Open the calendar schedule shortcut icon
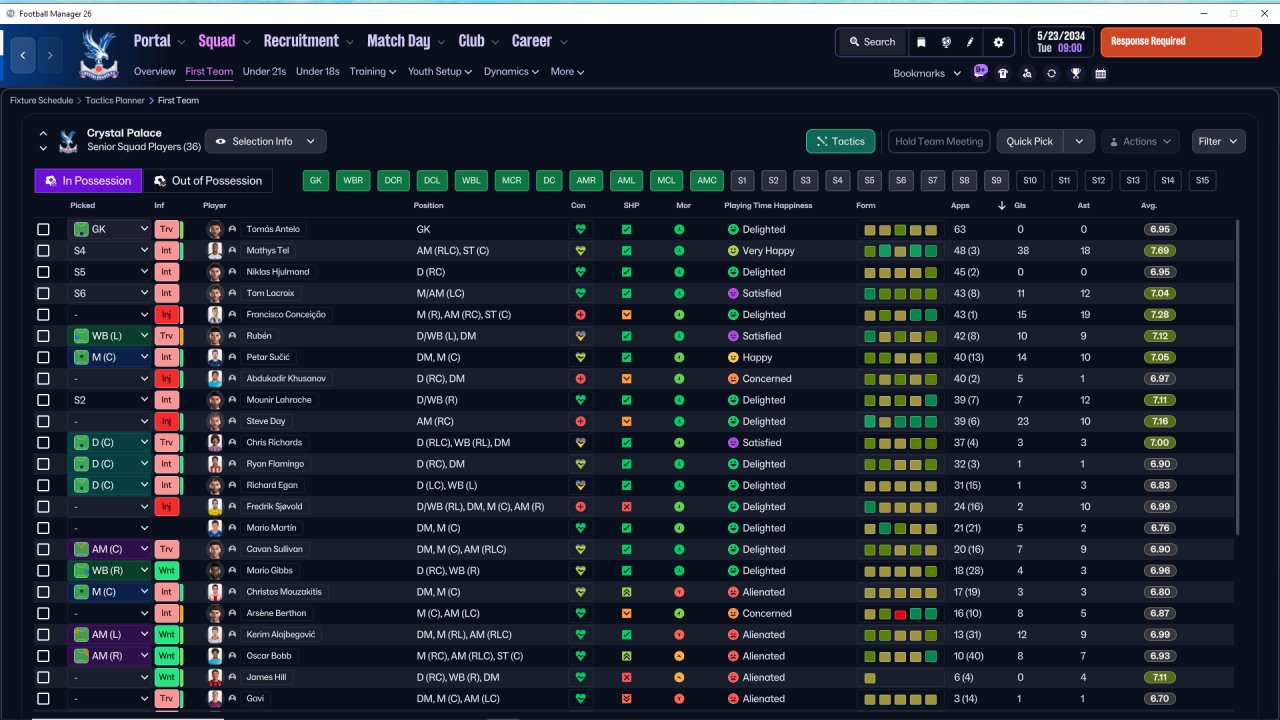Viewport: 1280px width, 720px height. 1100,73
